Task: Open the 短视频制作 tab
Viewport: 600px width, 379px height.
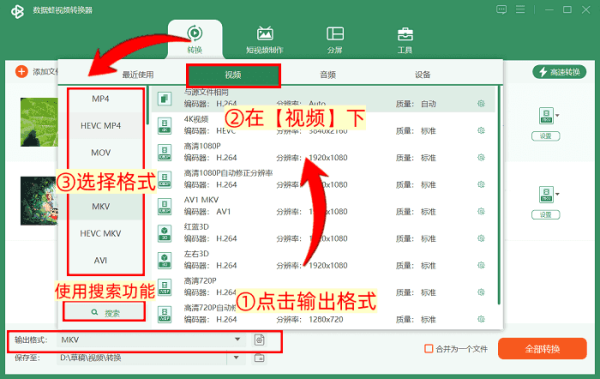Action: [265, 40]
